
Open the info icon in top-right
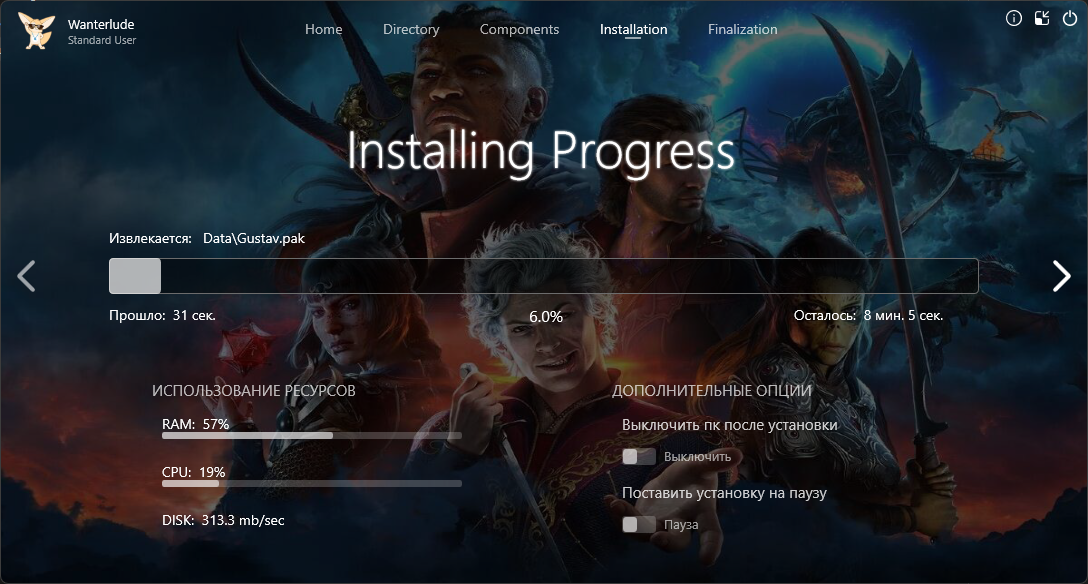click(x=1014, y=18)
